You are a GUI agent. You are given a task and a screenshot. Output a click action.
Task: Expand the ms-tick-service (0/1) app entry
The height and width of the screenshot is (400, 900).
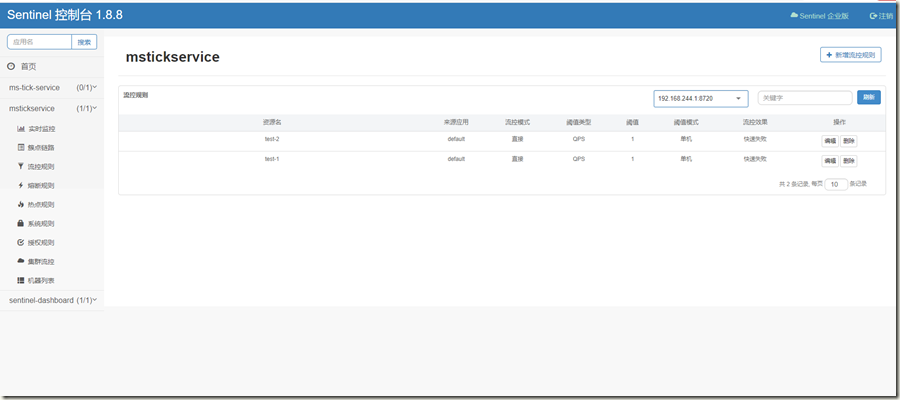pyautogui.click(x=52, y=88)
